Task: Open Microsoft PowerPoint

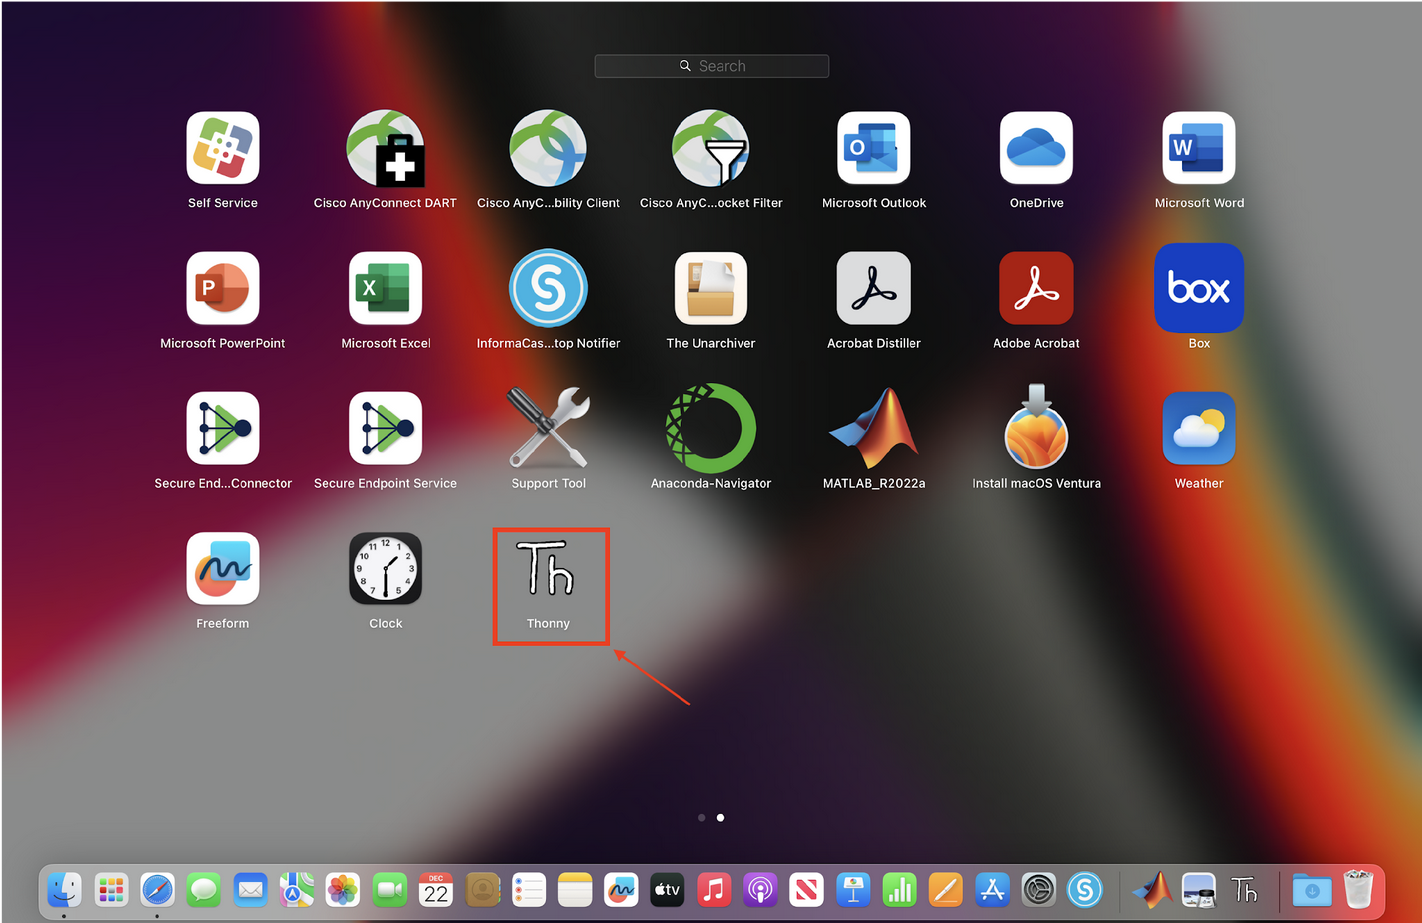Action: tap(223, 288)
